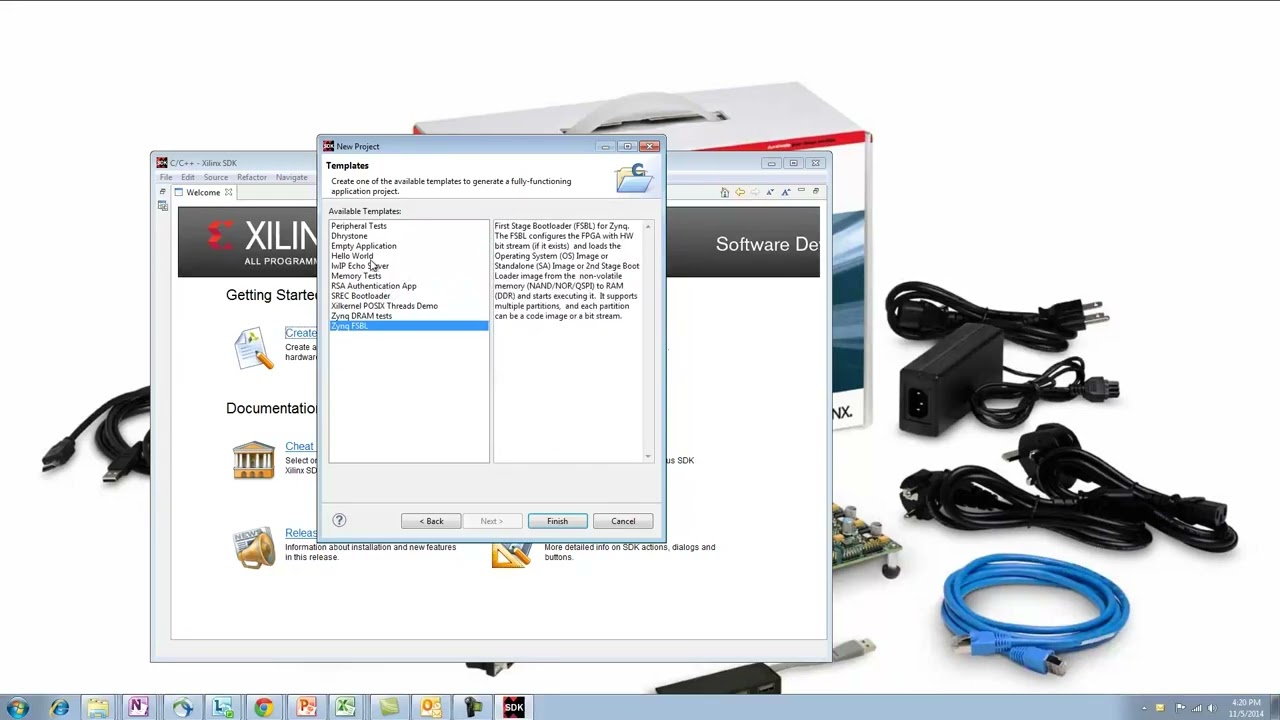This screenshot has width=1280, height=720.
Task: Select the Memory Tests template
Action: tap(356, 276)
